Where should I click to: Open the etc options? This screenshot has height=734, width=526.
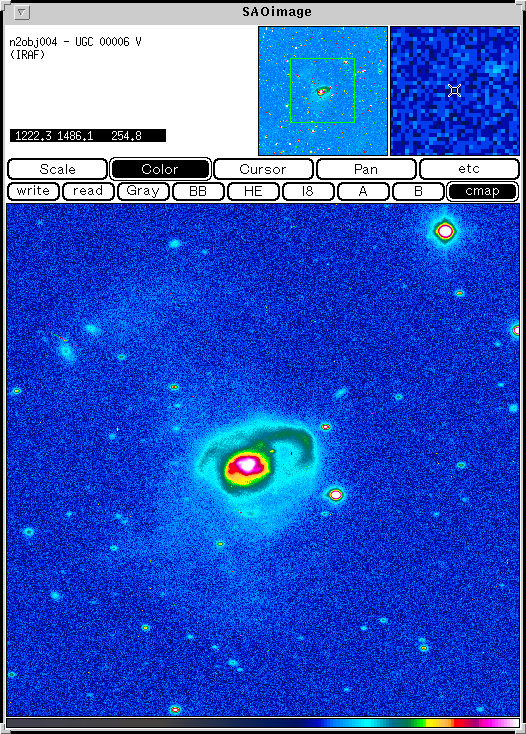[469, 169]
